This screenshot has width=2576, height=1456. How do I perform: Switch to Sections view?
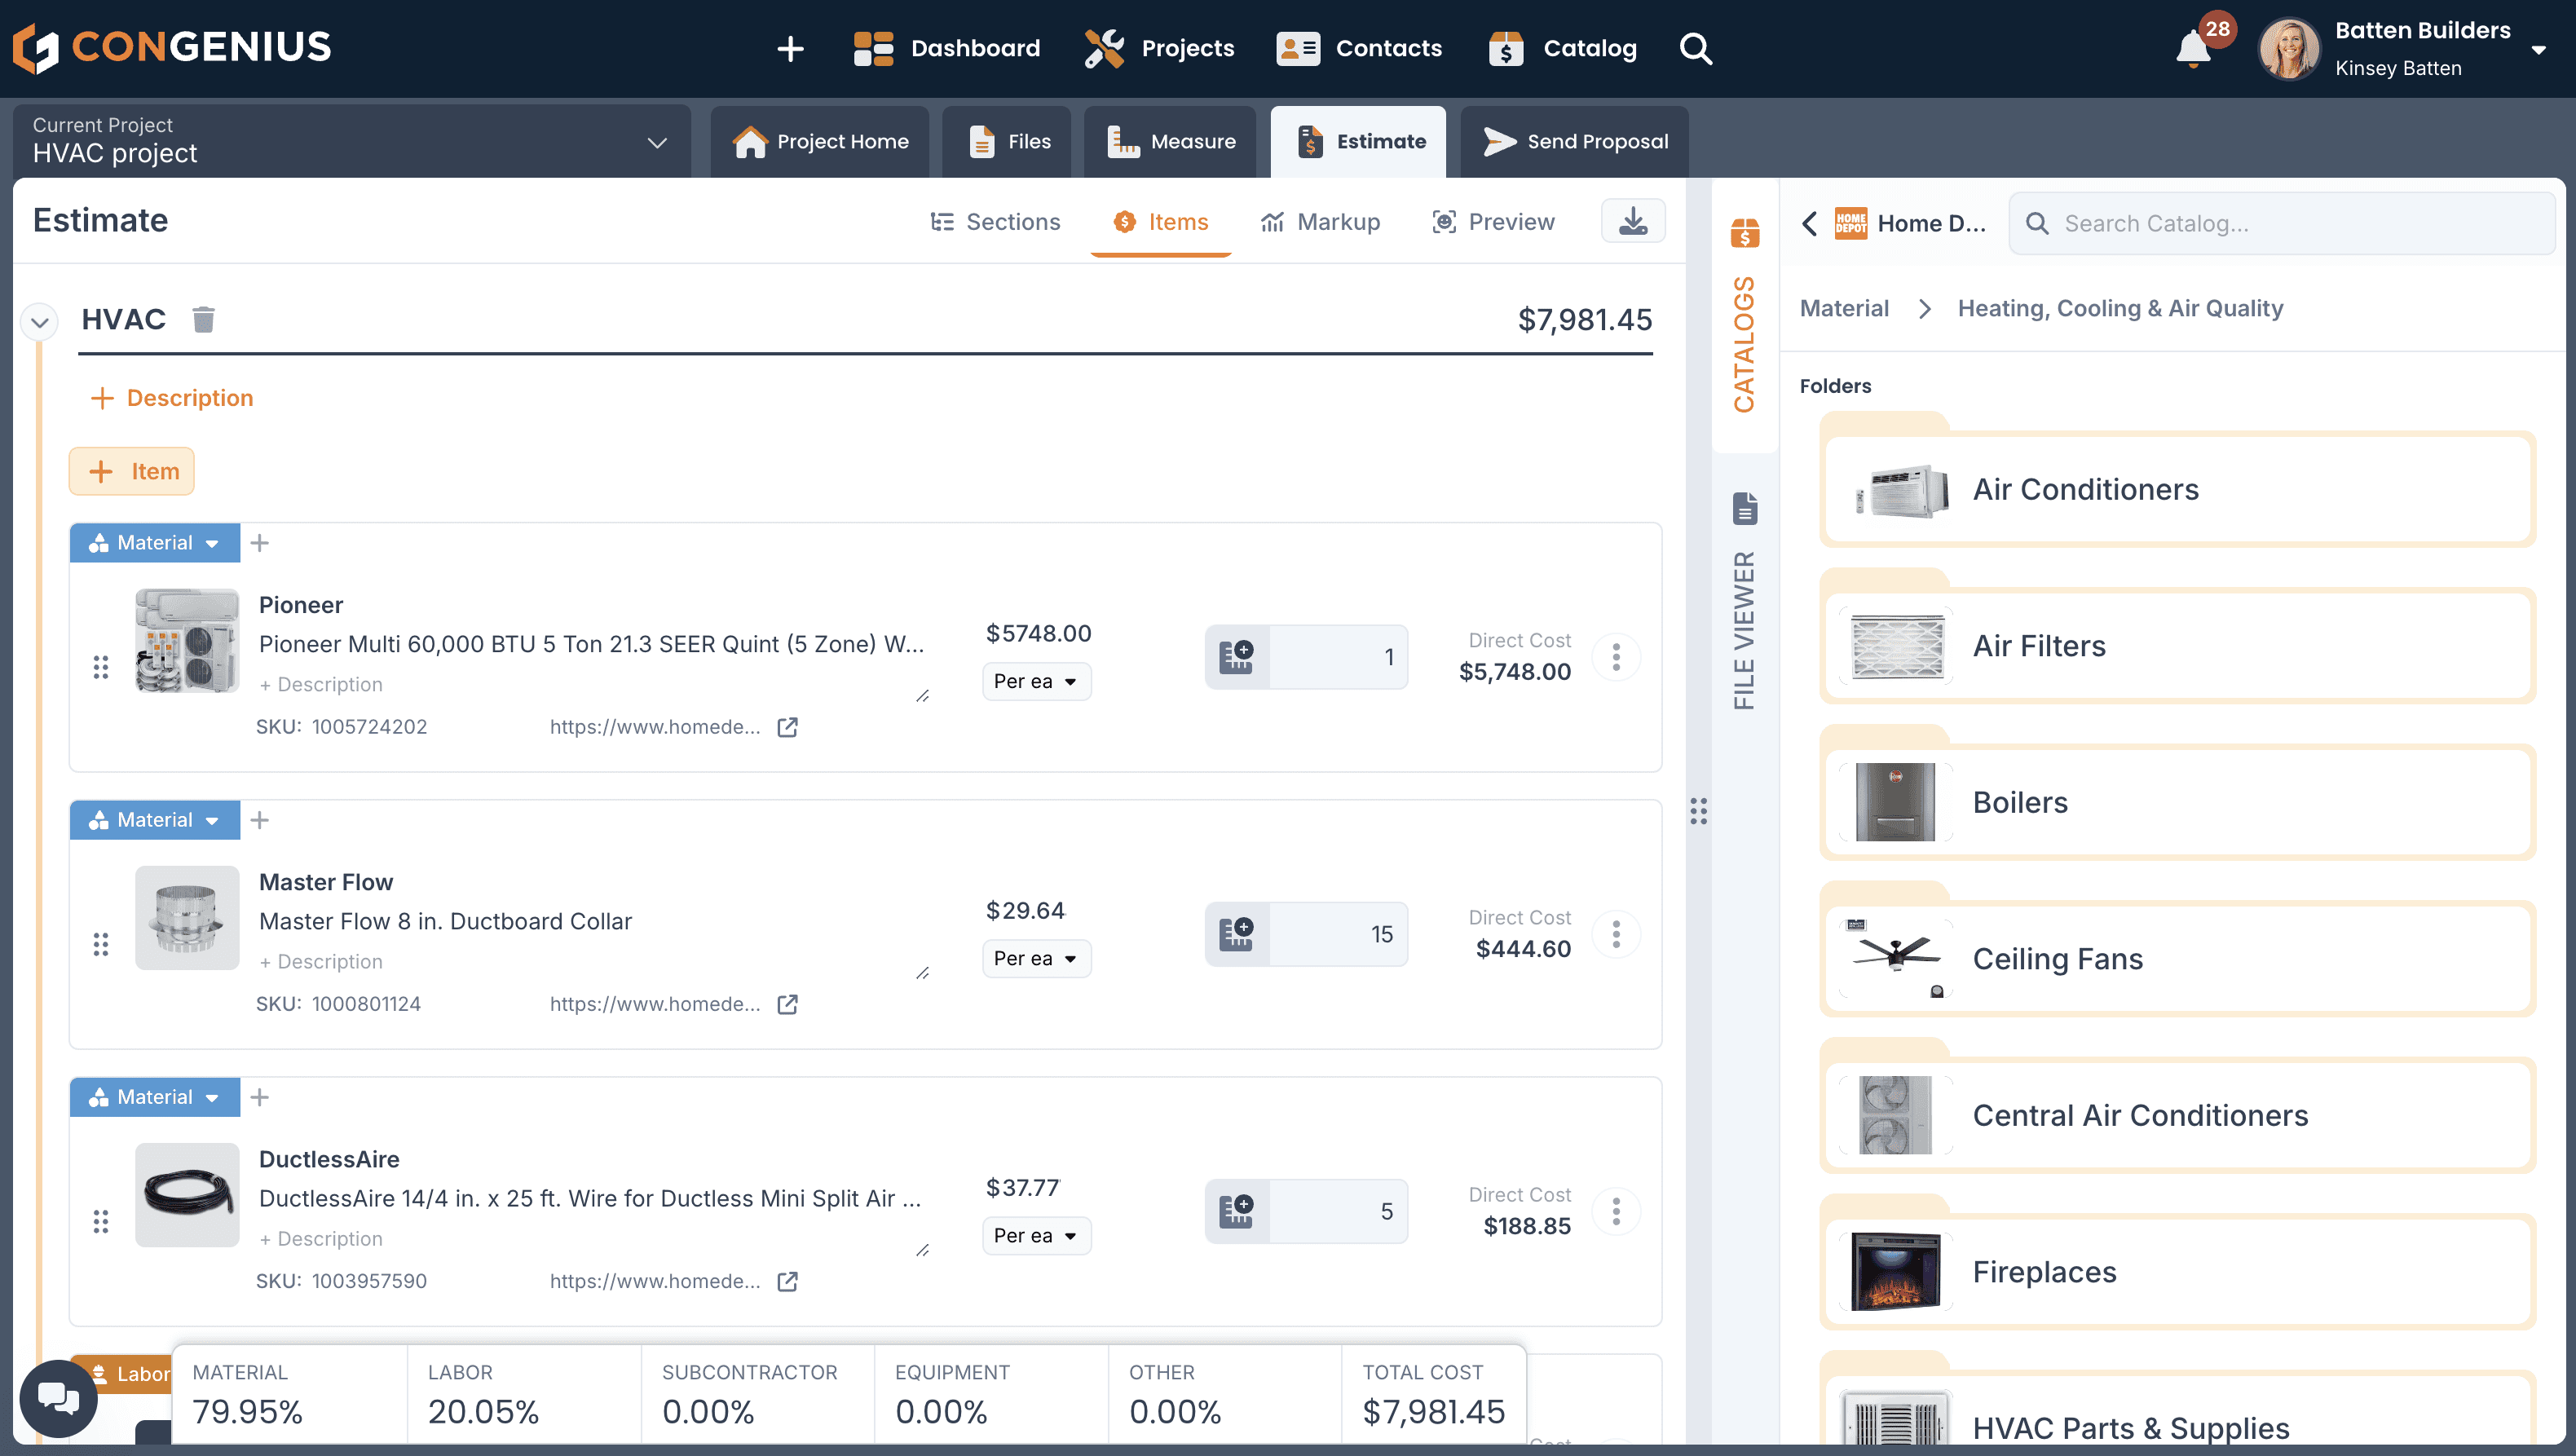[995, 222]
